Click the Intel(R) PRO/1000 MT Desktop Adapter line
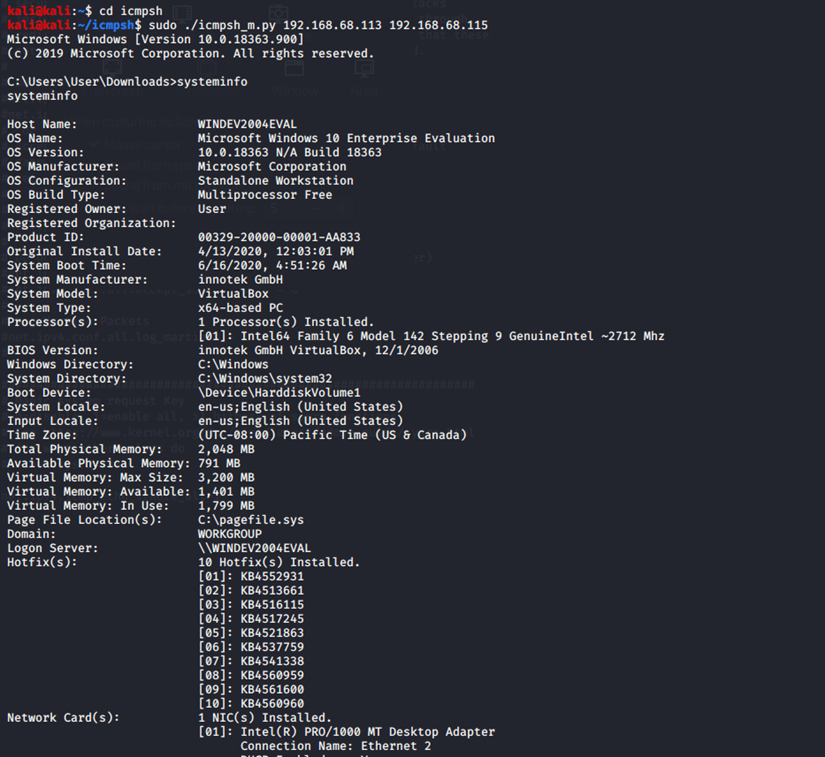 [347, 732]
